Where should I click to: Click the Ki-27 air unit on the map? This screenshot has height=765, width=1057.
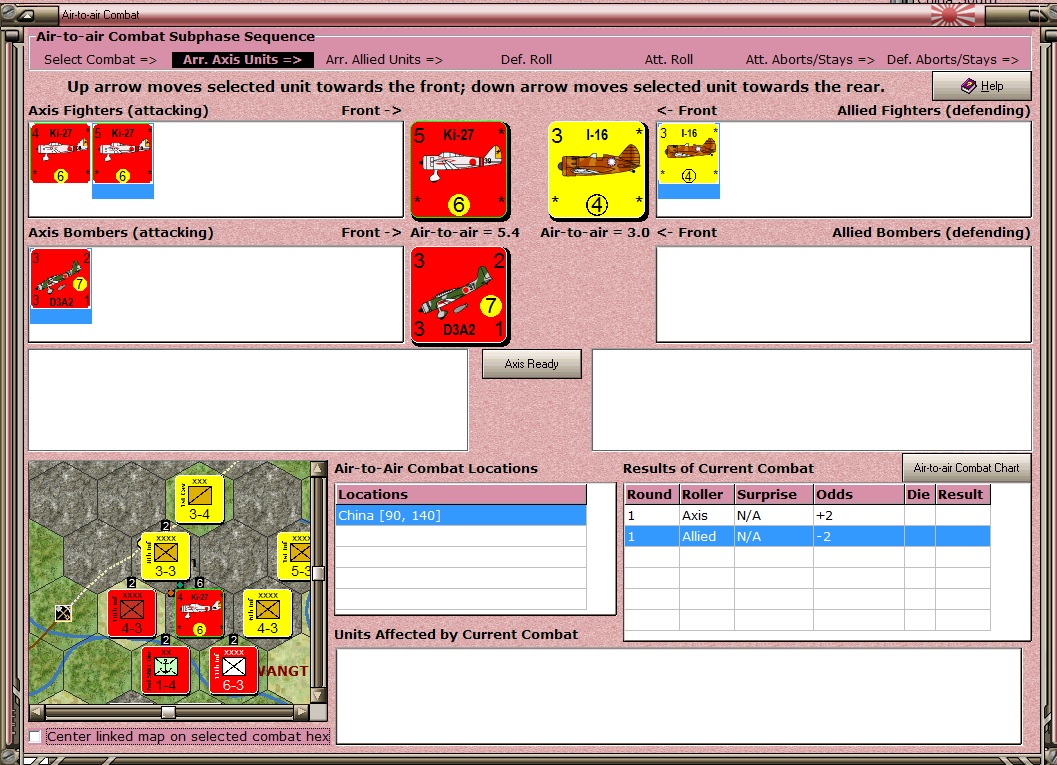pyautogui.click(x=200, y=613)
